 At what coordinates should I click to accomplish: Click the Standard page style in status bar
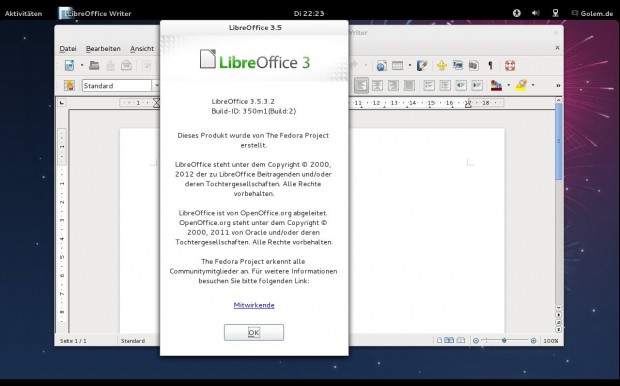click(133, 341)
